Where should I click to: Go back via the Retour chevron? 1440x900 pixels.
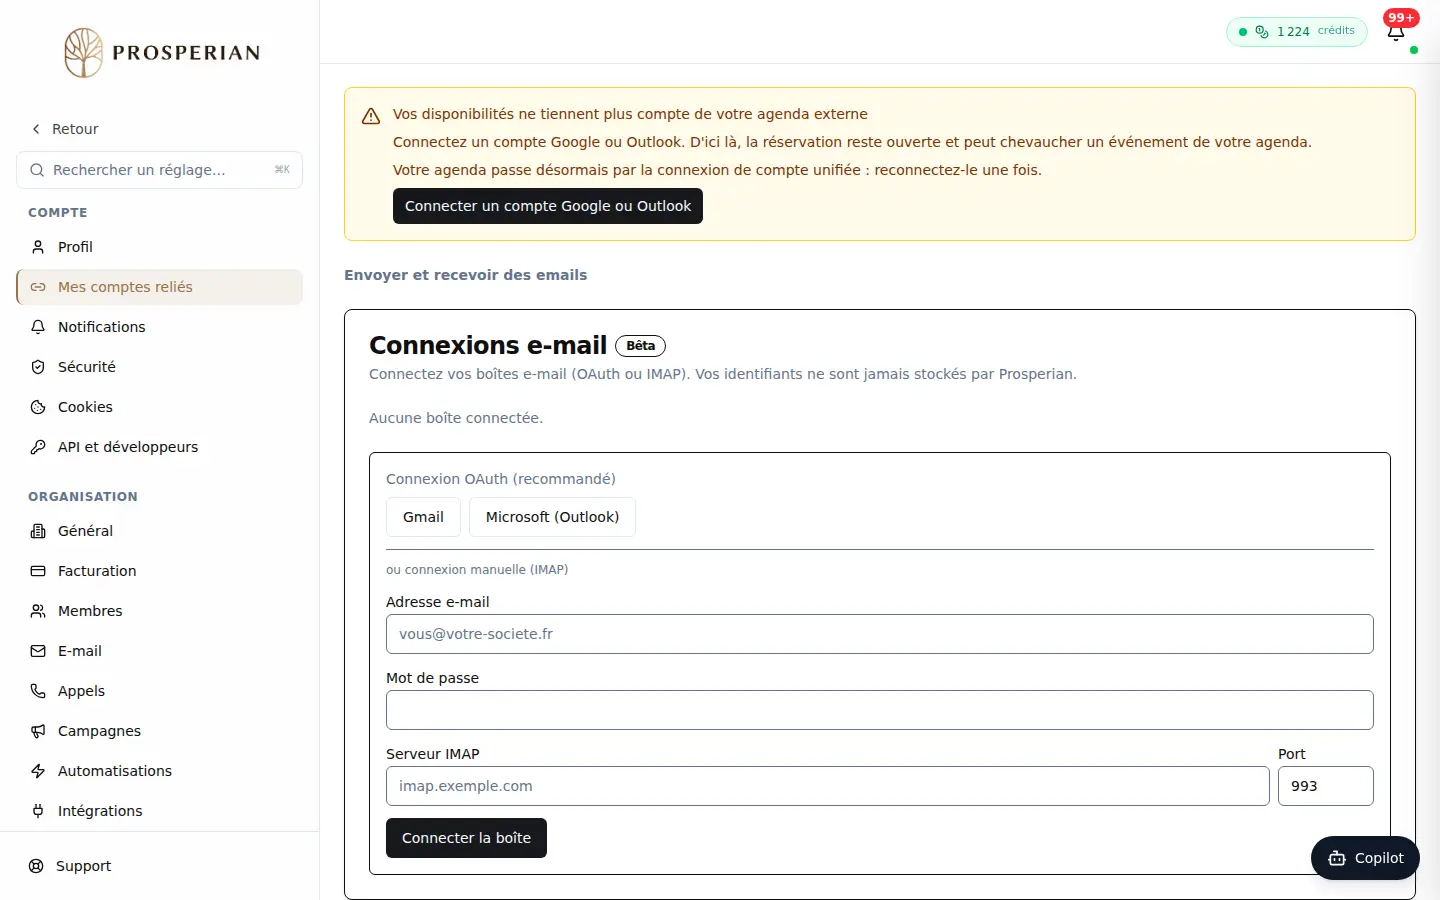pos(36,129)
